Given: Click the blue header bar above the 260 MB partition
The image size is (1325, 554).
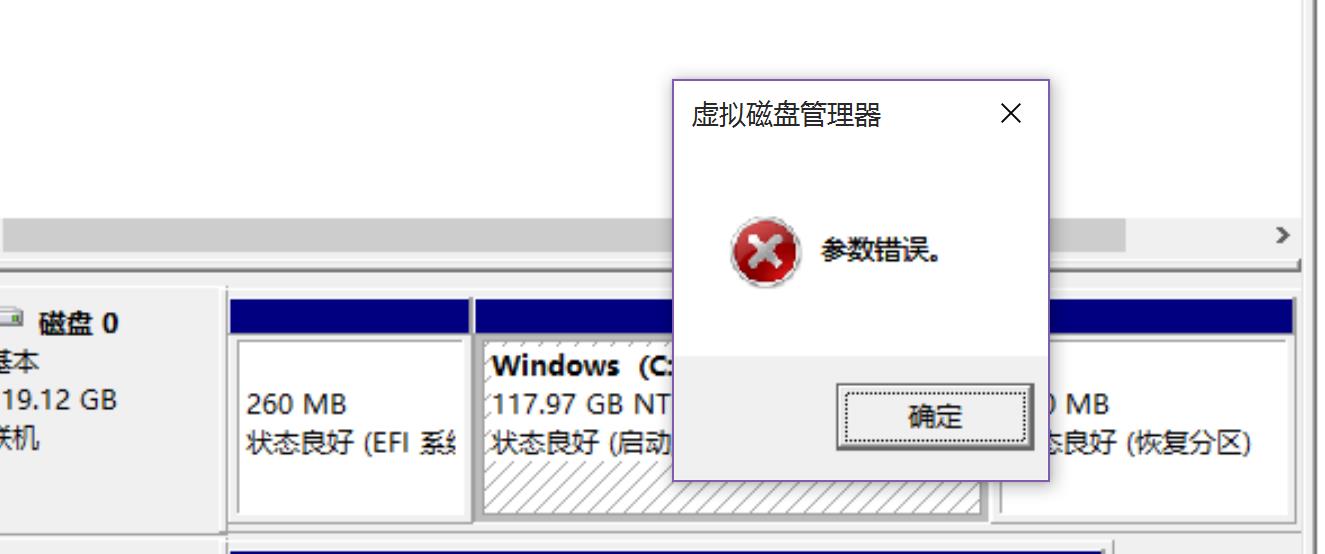Looking at the screenshot, I should point(349,316).
